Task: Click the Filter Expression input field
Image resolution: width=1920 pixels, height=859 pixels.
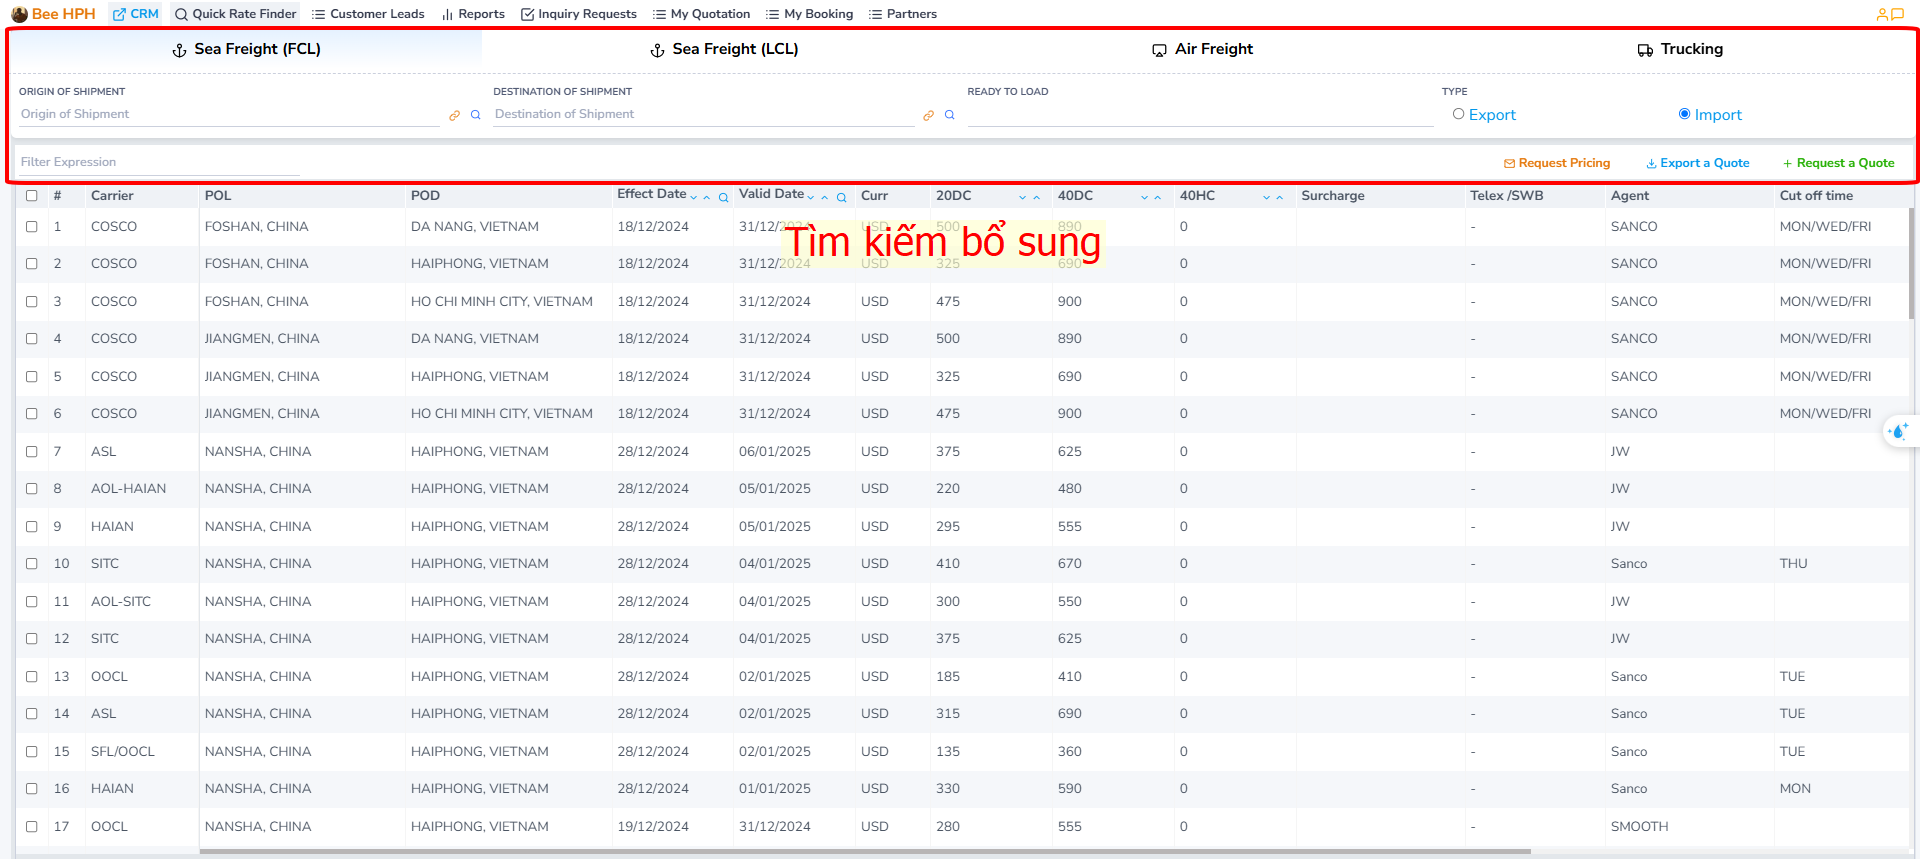Action: pyautogui.click(x=158, y=162)
